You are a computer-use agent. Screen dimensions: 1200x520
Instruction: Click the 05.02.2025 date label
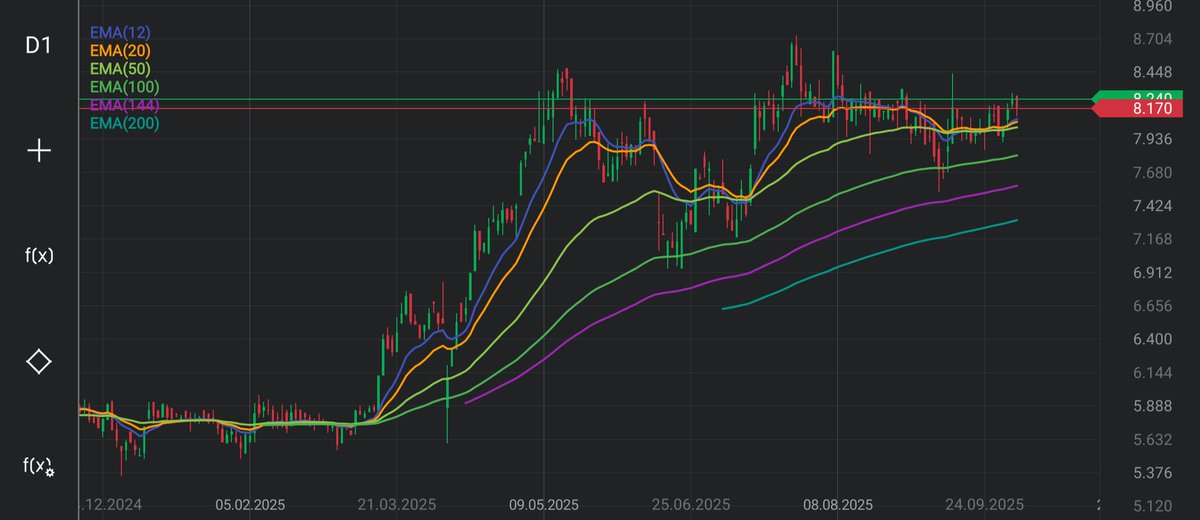click(x=250, y=504)
